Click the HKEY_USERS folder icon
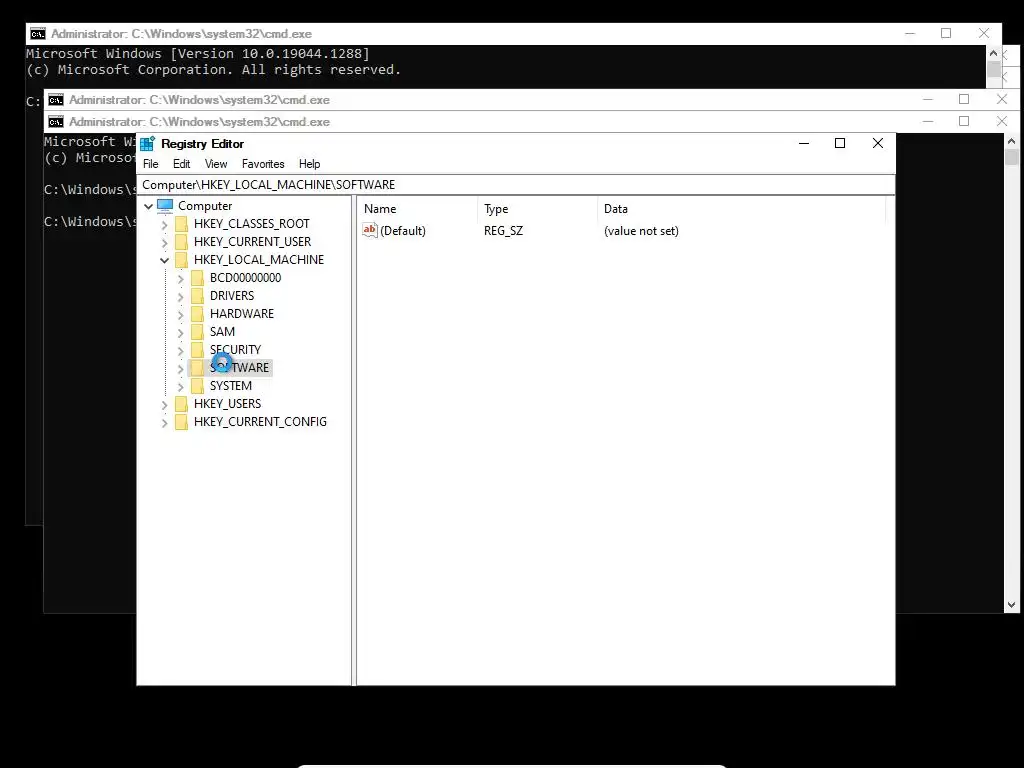The image size is (1024, 768). (x=182, y=404)
